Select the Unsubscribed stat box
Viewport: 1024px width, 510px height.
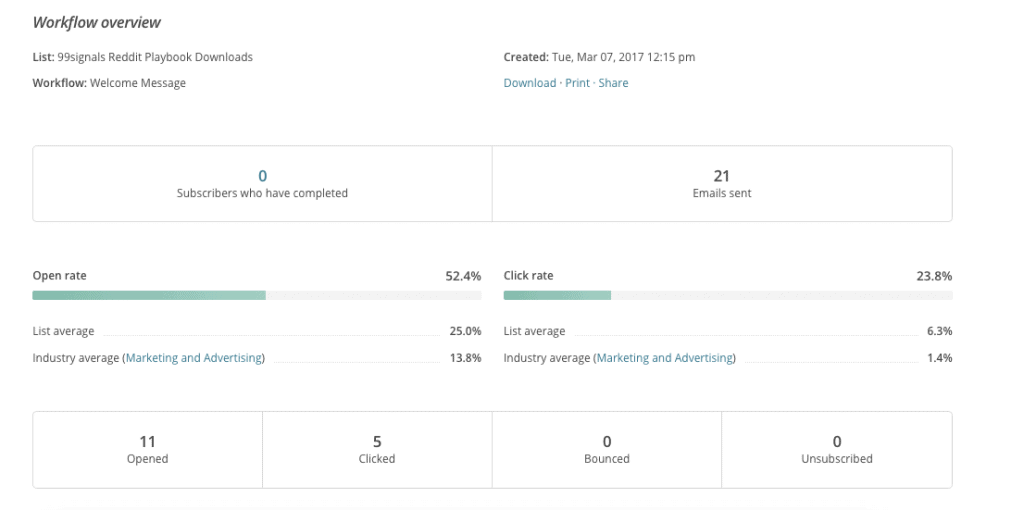837,450
